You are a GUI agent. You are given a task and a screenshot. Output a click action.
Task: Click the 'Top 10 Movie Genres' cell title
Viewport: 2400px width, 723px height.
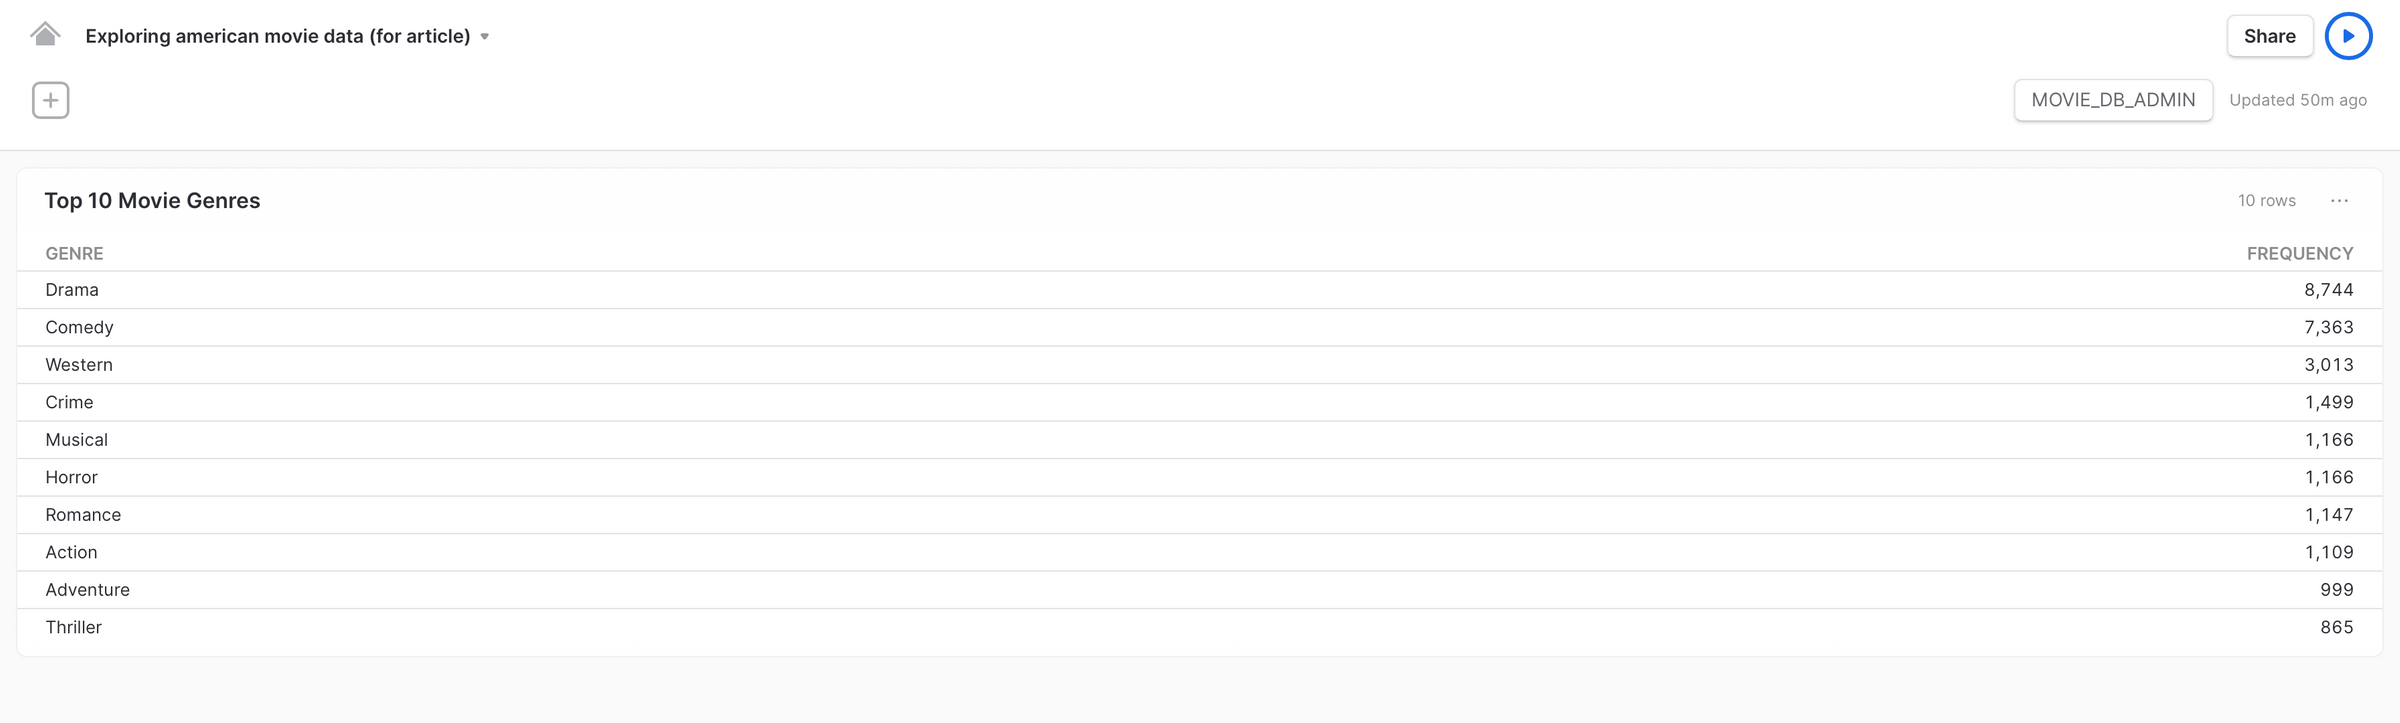[x=152, y=200]
